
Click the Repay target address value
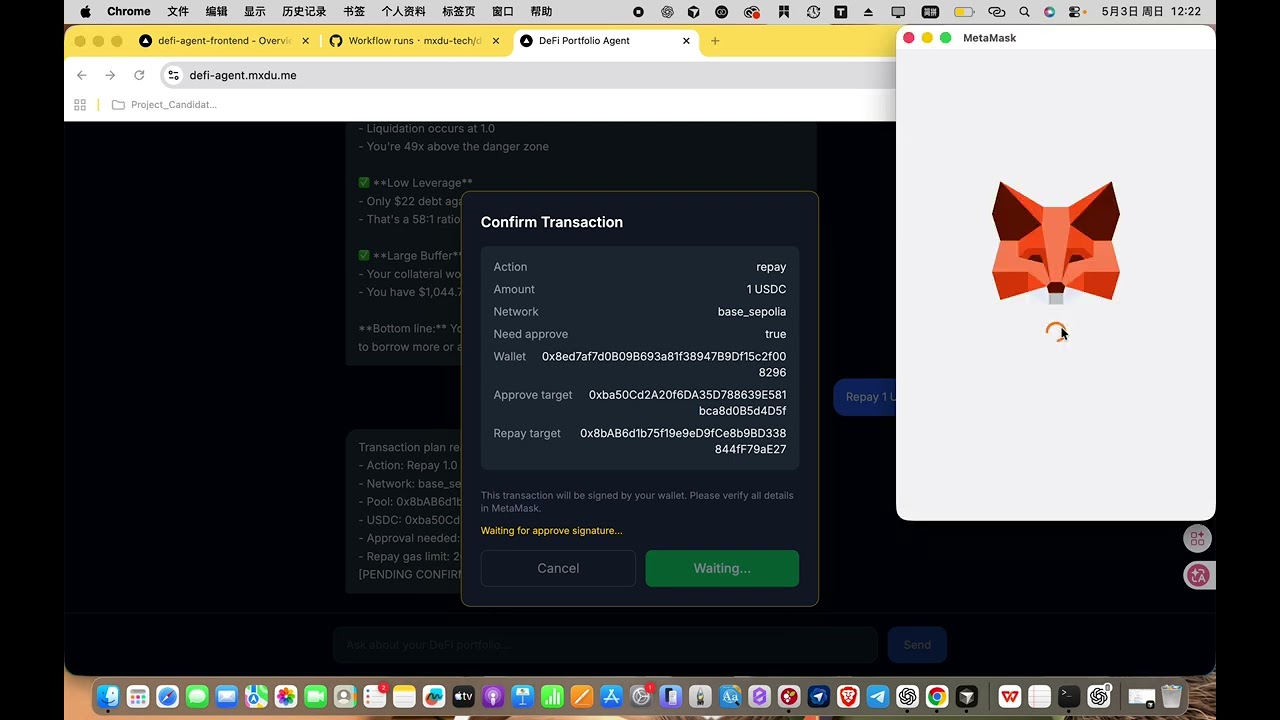683,441
